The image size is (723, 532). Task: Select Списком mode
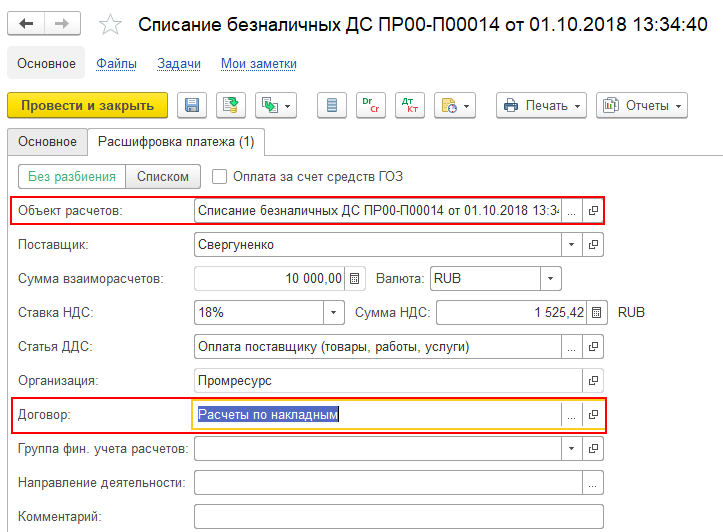(x=163, y=177)
